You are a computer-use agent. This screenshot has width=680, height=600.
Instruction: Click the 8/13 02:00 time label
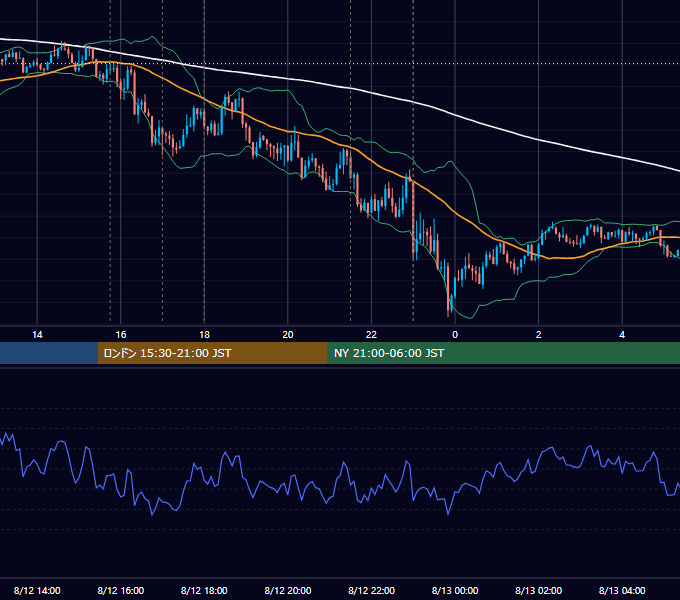click(538, 590)
